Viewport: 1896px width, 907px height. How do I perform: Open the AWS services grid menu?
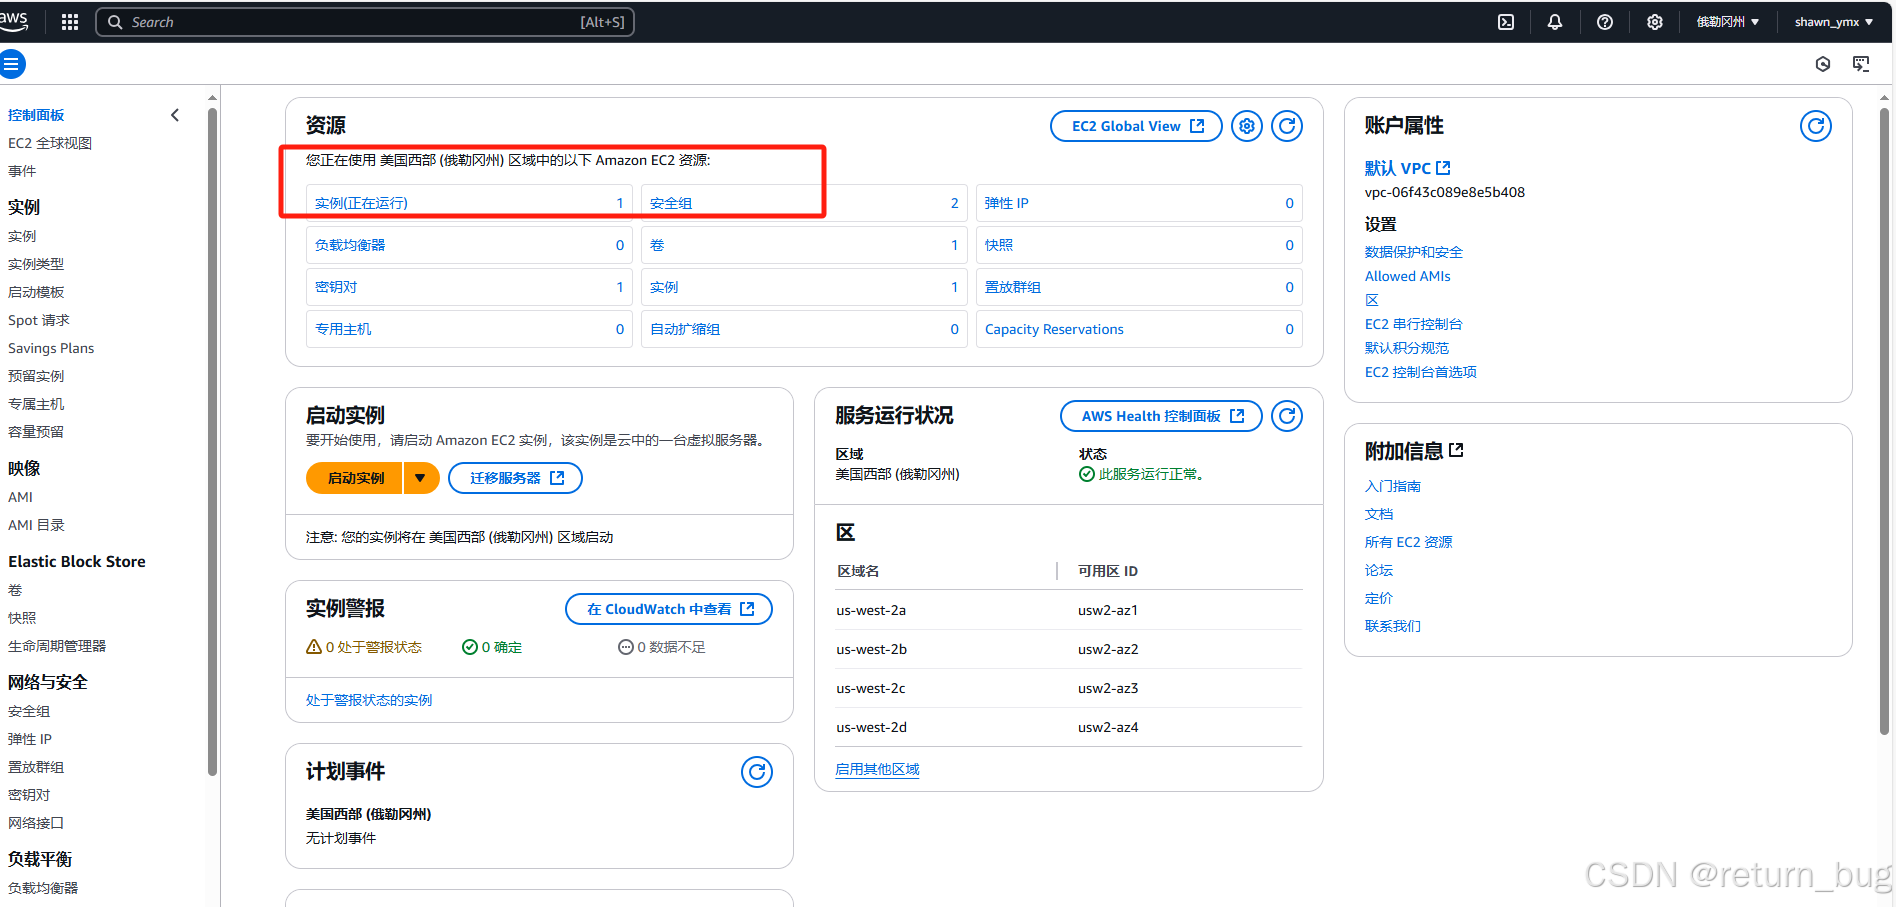tap(69, 22)
